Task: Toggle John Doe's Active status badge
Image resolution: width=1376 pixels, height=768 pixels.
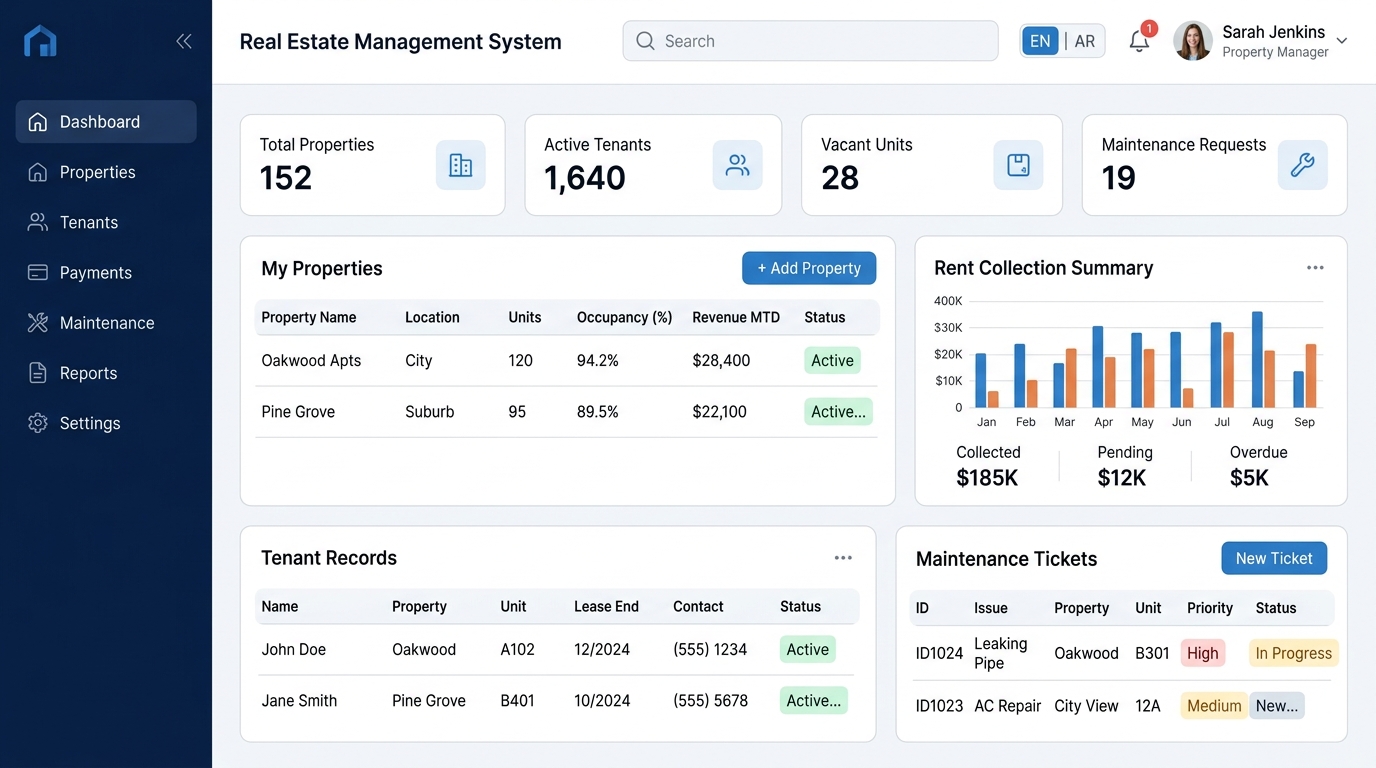Action: [807, 649]
